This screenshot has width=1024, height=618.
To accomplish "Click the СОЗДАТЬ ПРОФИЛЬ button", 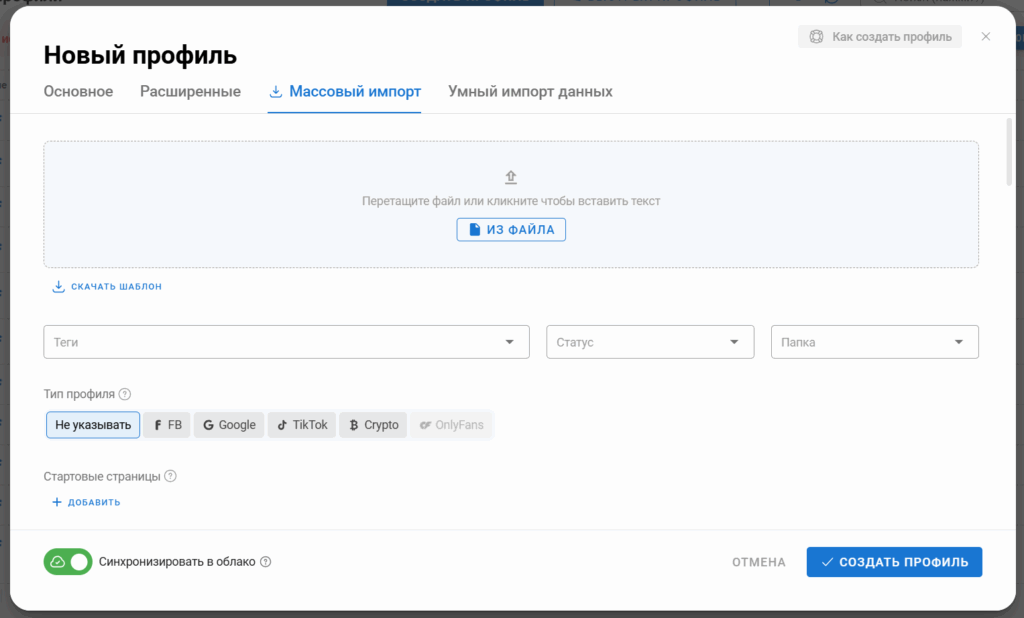I will coord(894,562).
